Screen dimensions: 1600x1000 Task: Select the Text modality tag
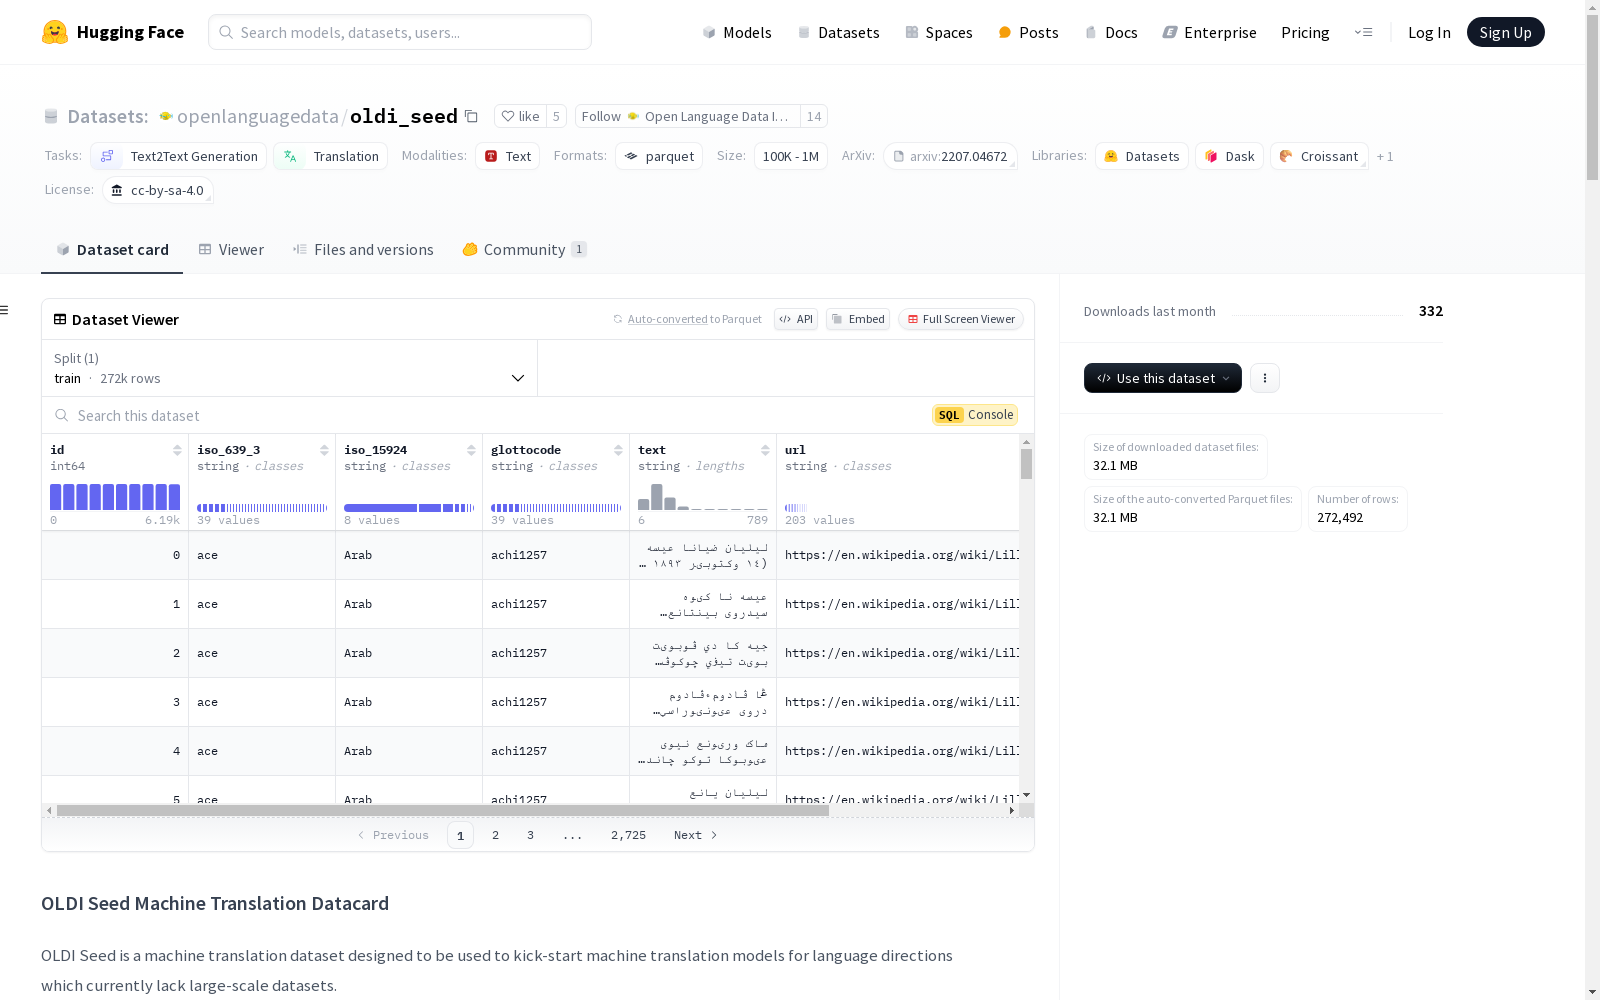click(x=508, y=156)
